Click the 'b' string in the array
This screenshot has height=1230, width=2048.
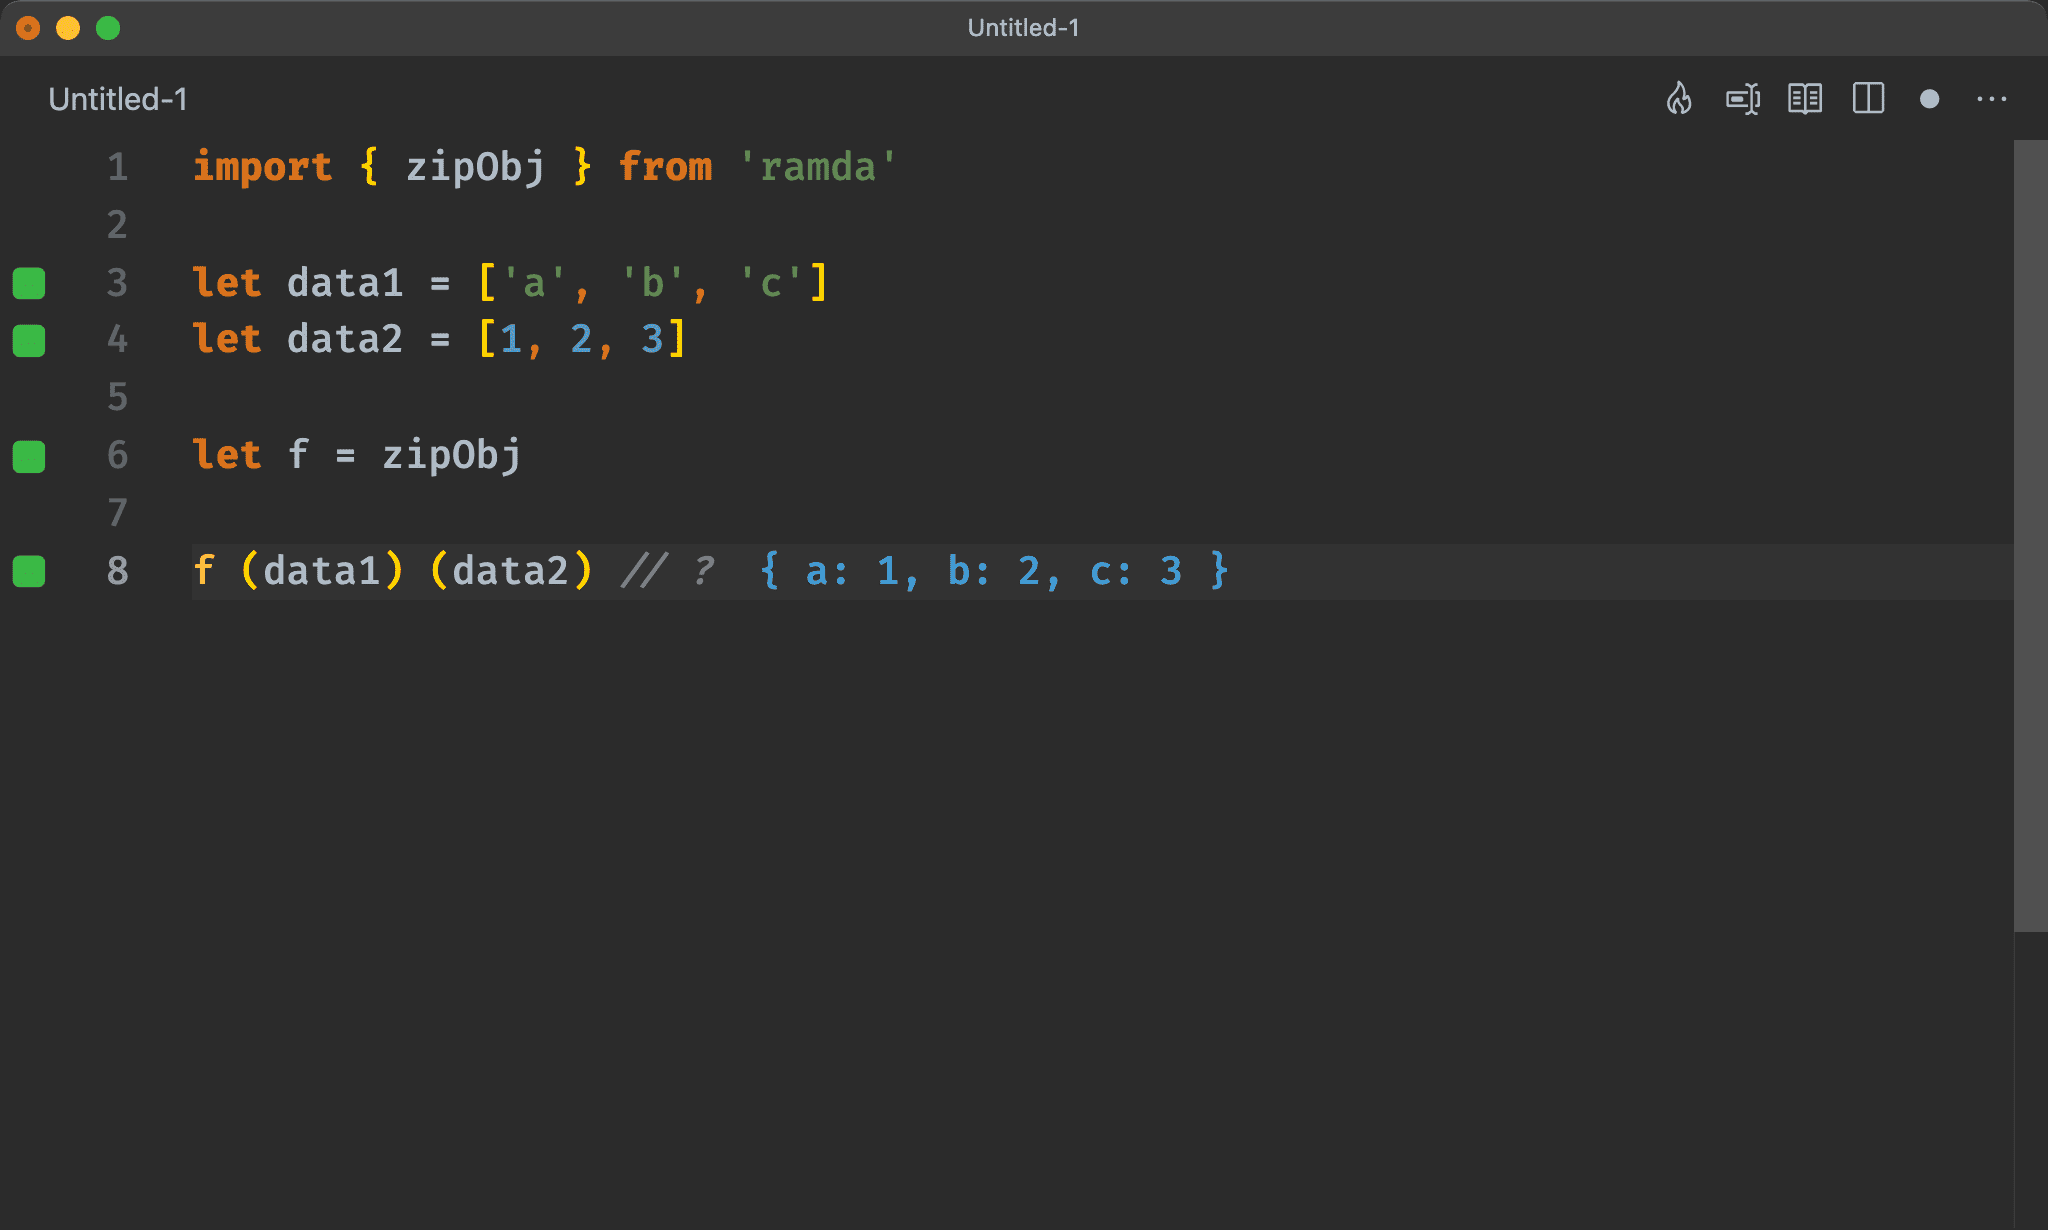(652, 283)
